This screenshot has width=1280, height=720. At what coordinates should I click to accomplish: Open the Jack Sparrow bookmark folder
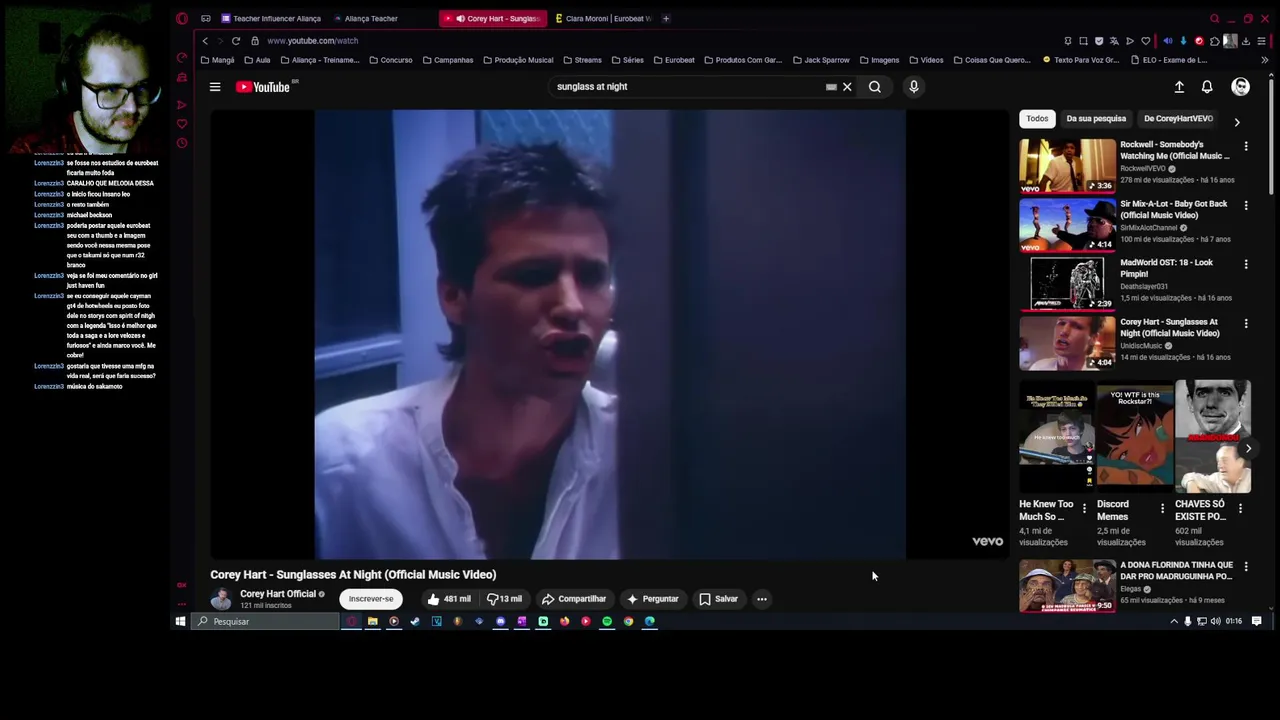tap(821, 60)
